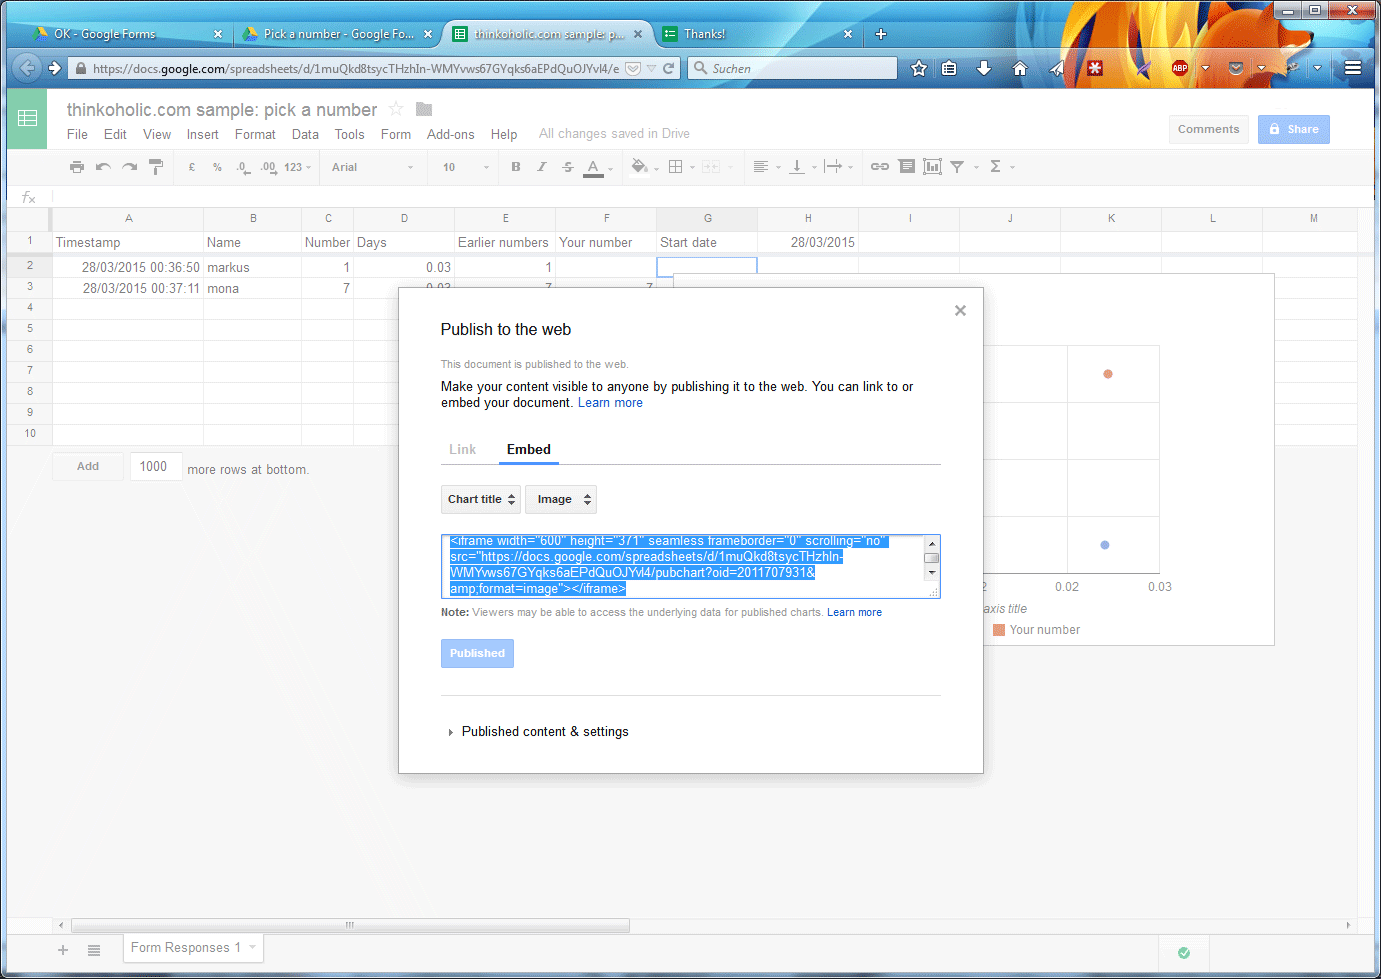Go to Sheets home via green icon

(x=27, y=118)
